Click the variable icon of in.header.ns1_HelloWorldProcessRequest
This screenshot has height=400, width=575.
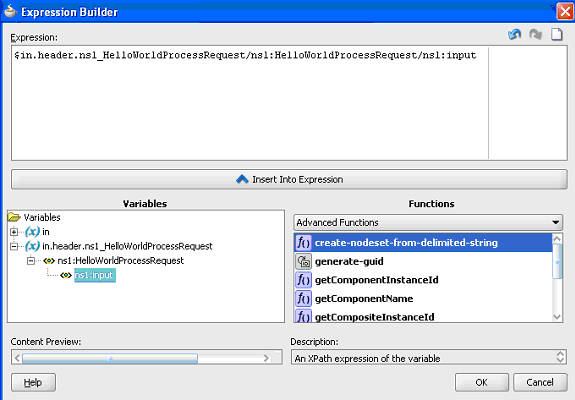32,246
